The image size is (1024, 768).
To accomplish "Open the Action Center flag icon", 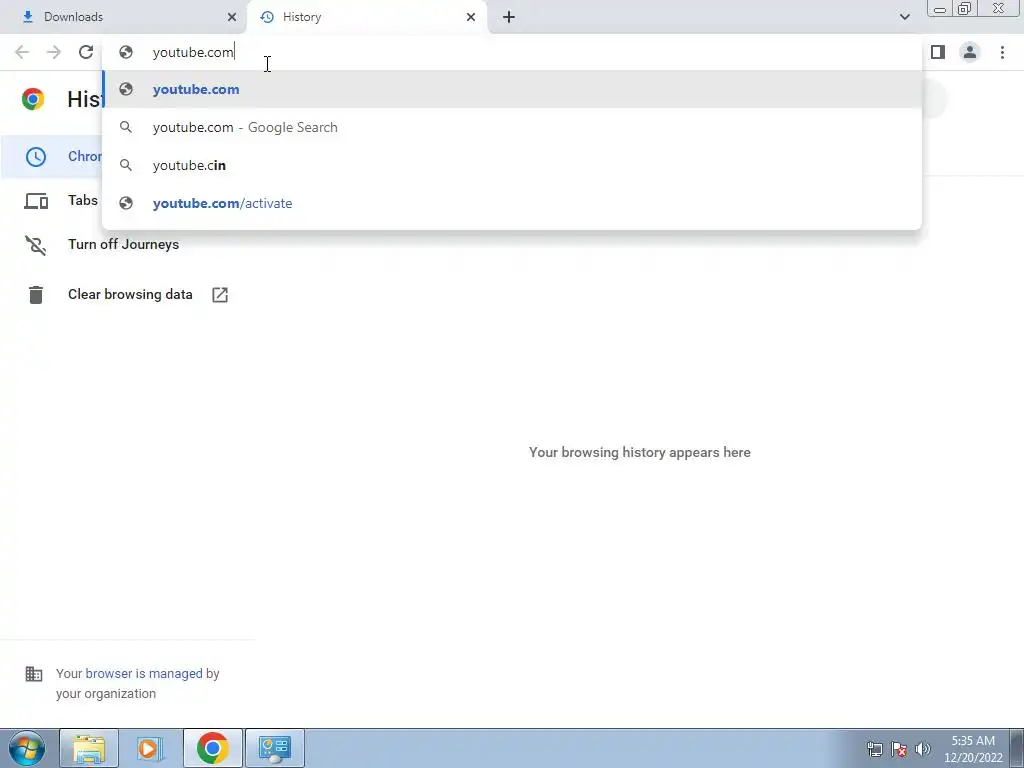I will click(899, 748).
